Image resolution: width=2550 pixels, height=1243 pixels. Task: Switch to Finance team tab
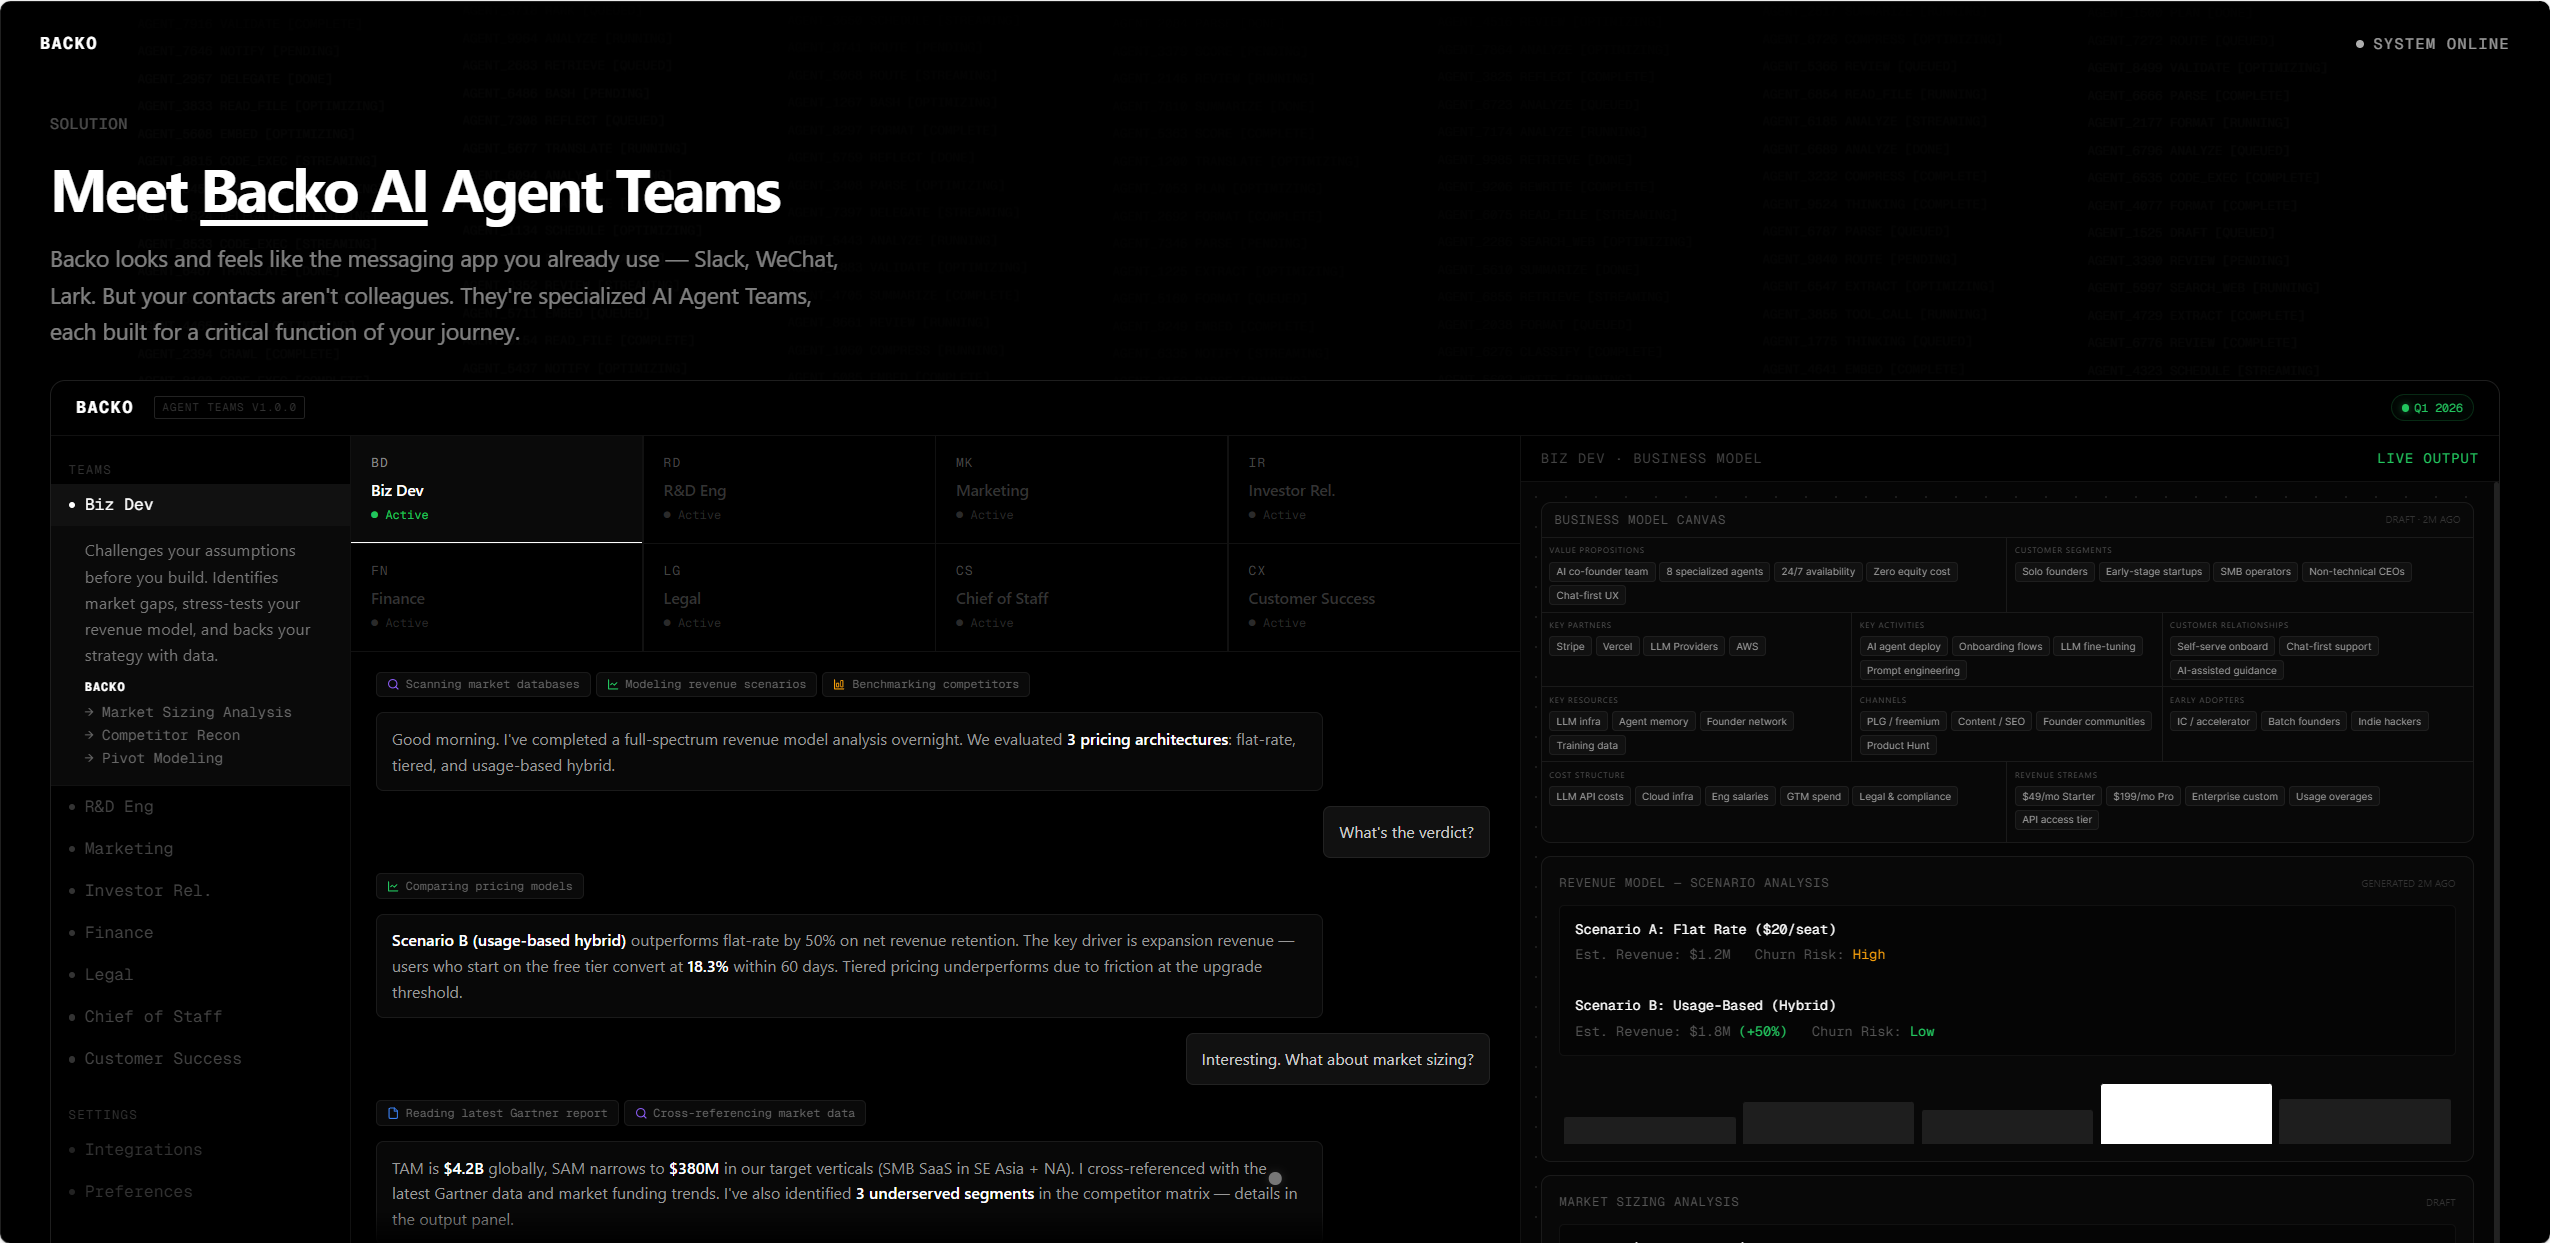(x=496, y=597)
